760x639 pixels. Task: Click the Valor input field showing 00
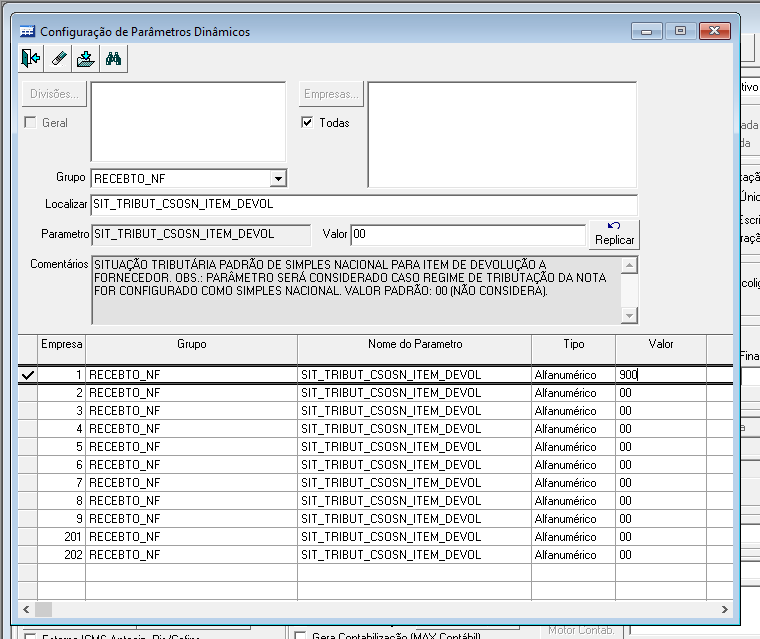(x=468, y=235)
